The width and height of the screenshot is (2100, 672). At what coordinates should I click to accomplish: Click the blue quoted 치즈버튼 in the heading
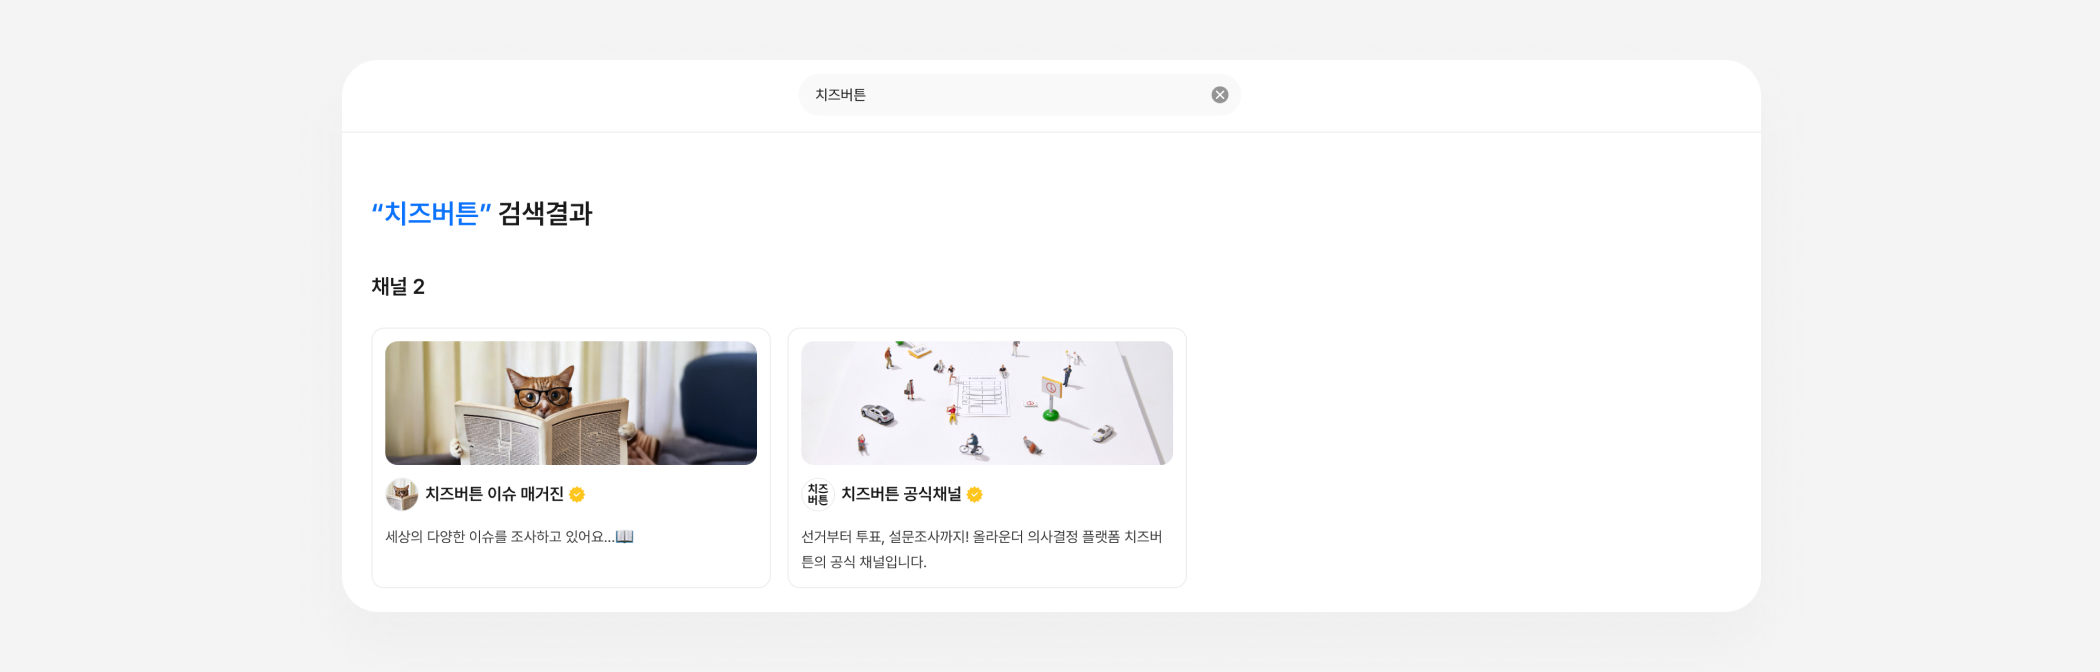click(431, 214)
